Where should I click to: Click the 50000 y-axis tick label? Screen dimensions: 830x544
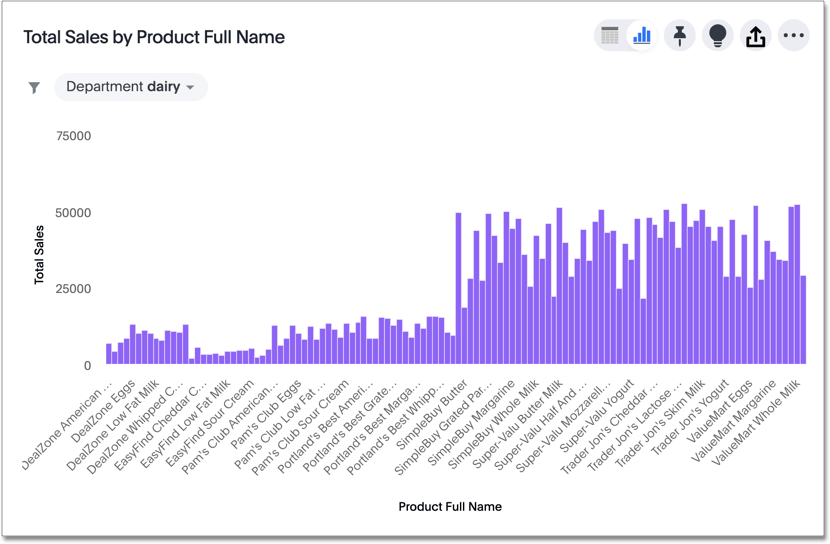point(72,213)
